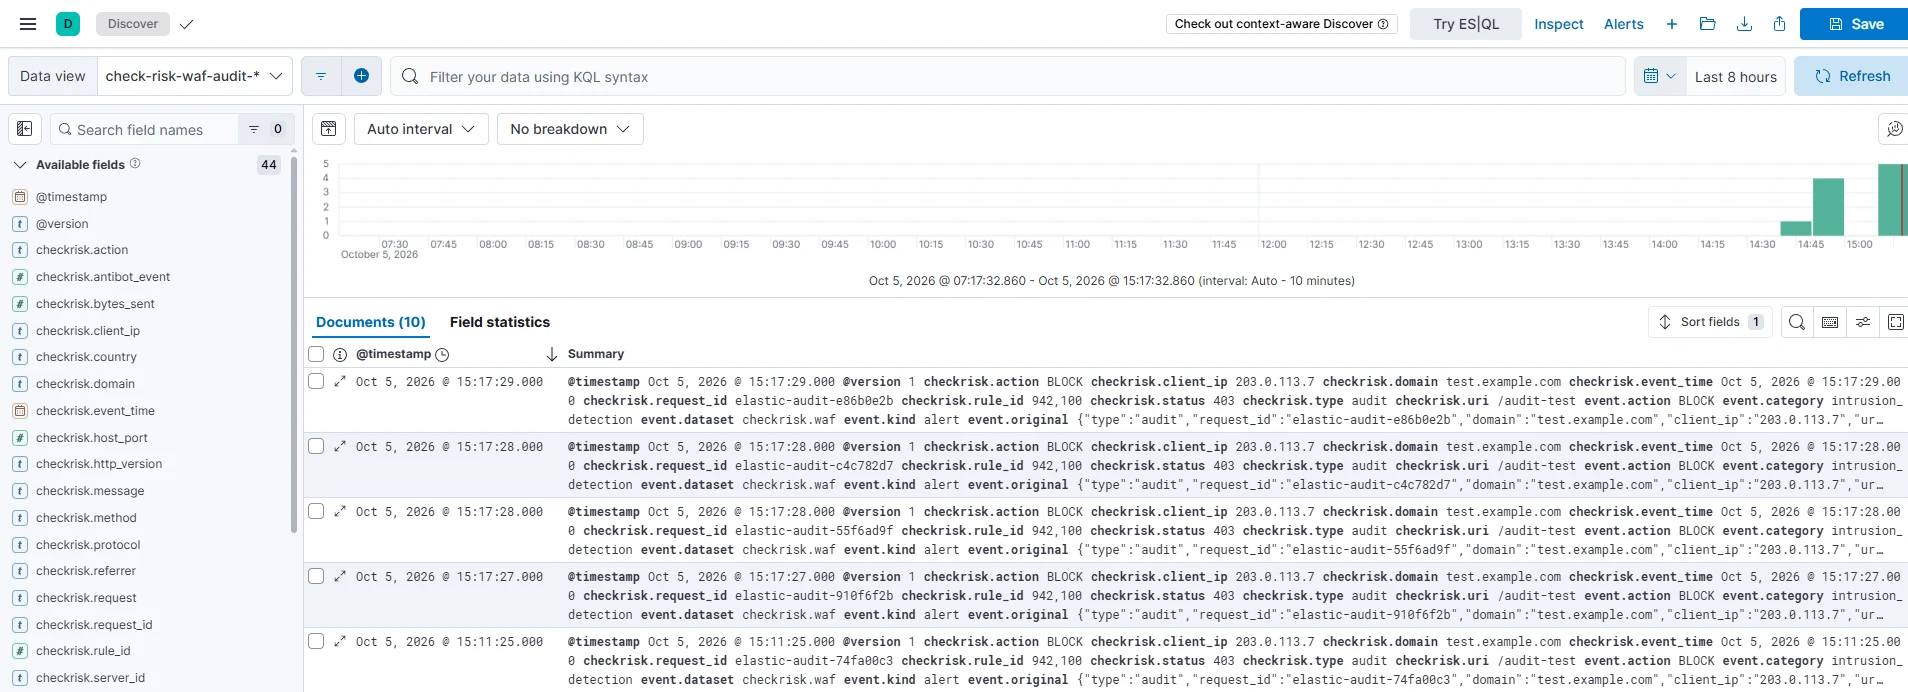Open the chart visualization edit icon

coord(1893,129)
